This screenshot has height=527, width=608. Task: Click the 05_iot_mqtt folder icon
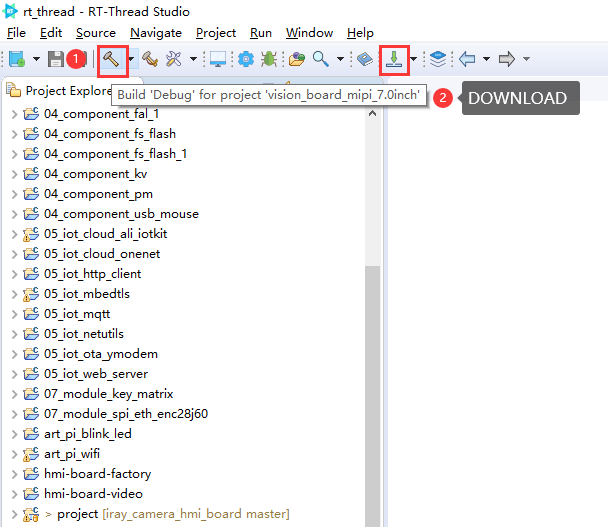pyautogui.click(x=31, y=314)
